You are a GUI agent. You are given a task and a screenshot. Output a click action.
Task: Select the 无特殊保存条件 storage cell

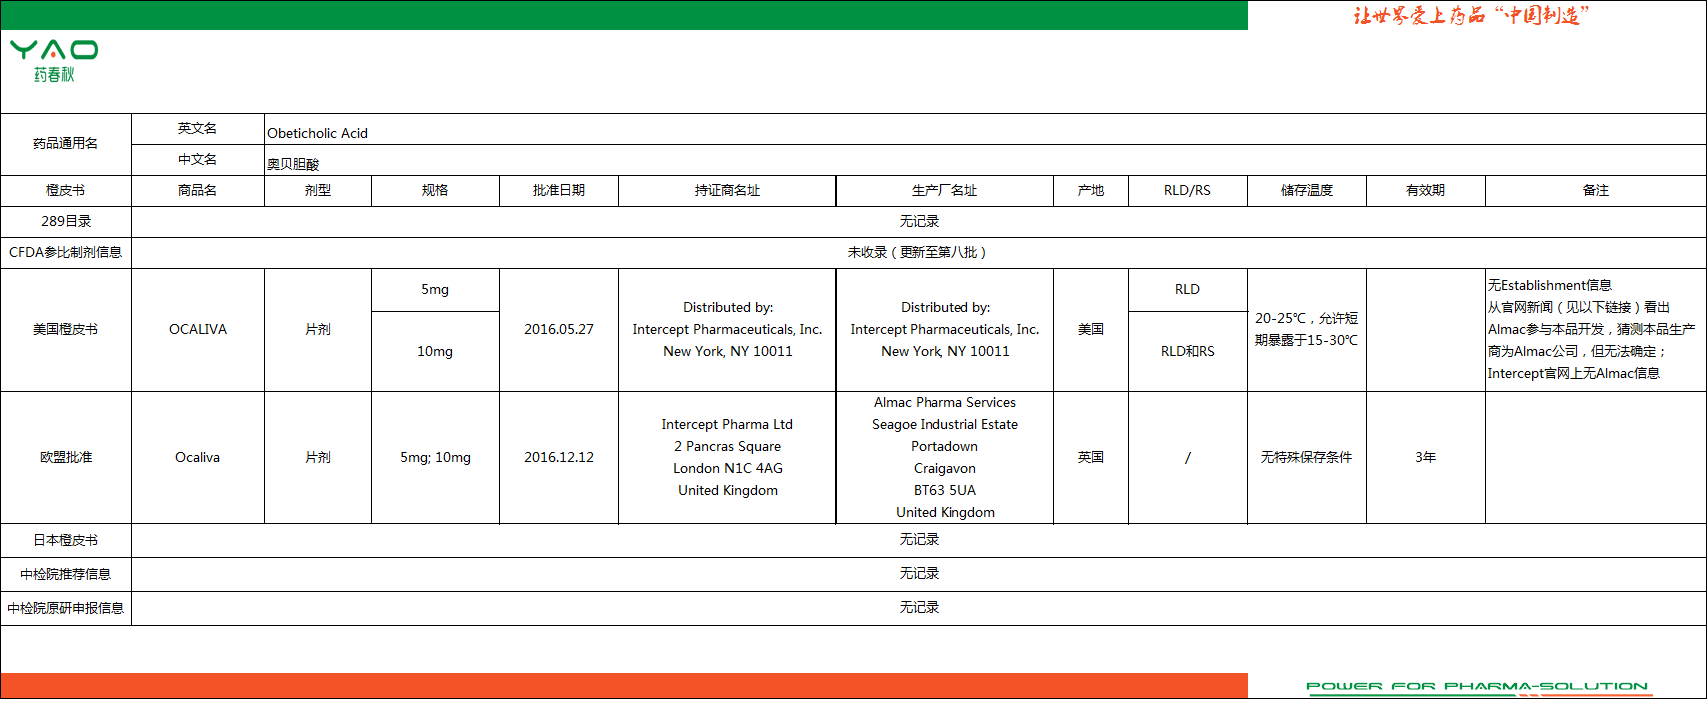pos(1307,458)
